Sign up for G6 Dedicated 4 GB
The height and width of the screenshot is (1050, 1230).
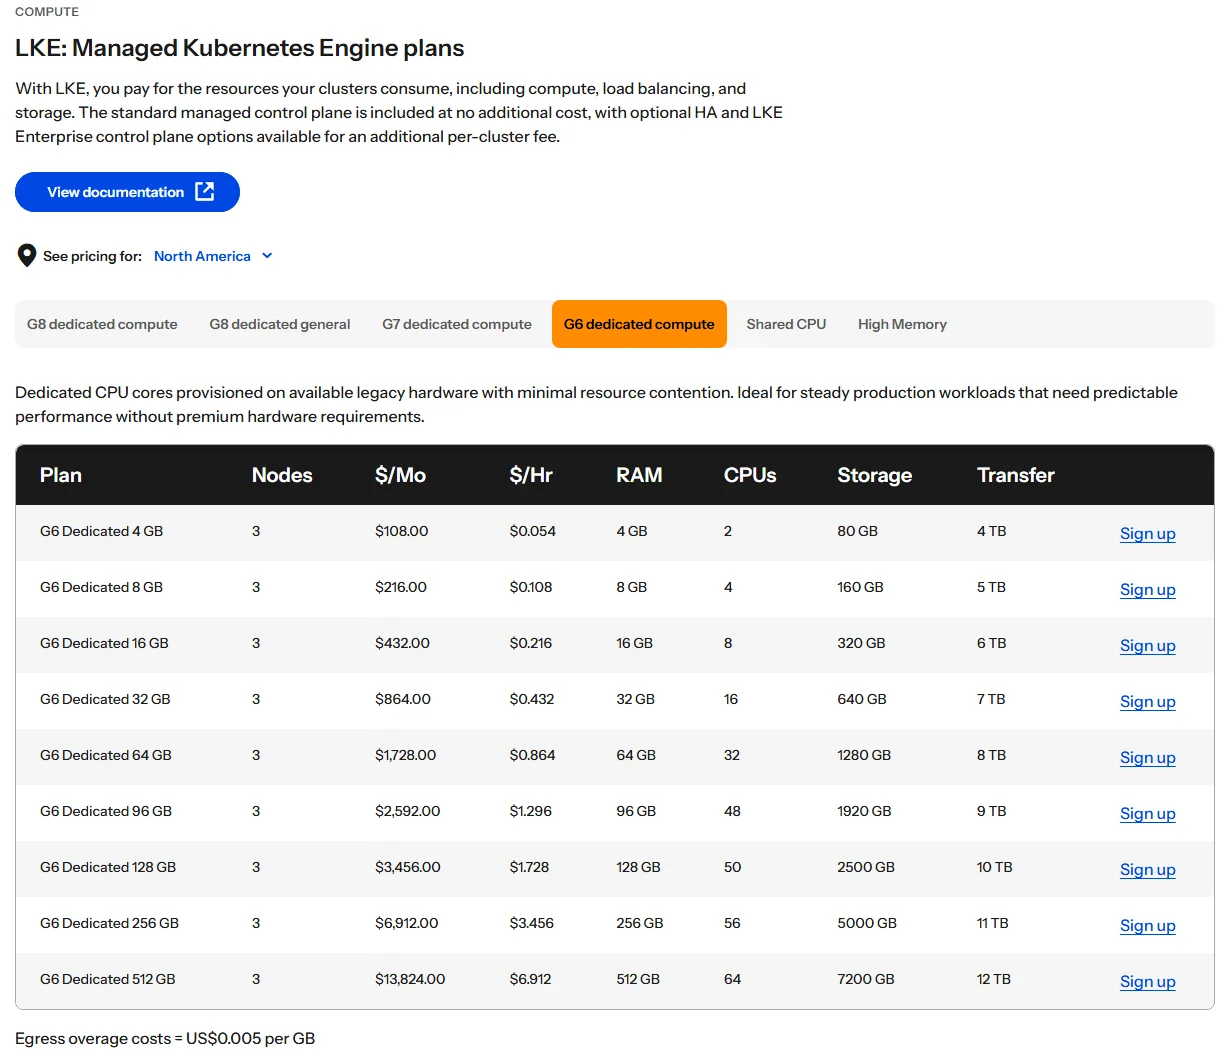(x=1147, y=534)
